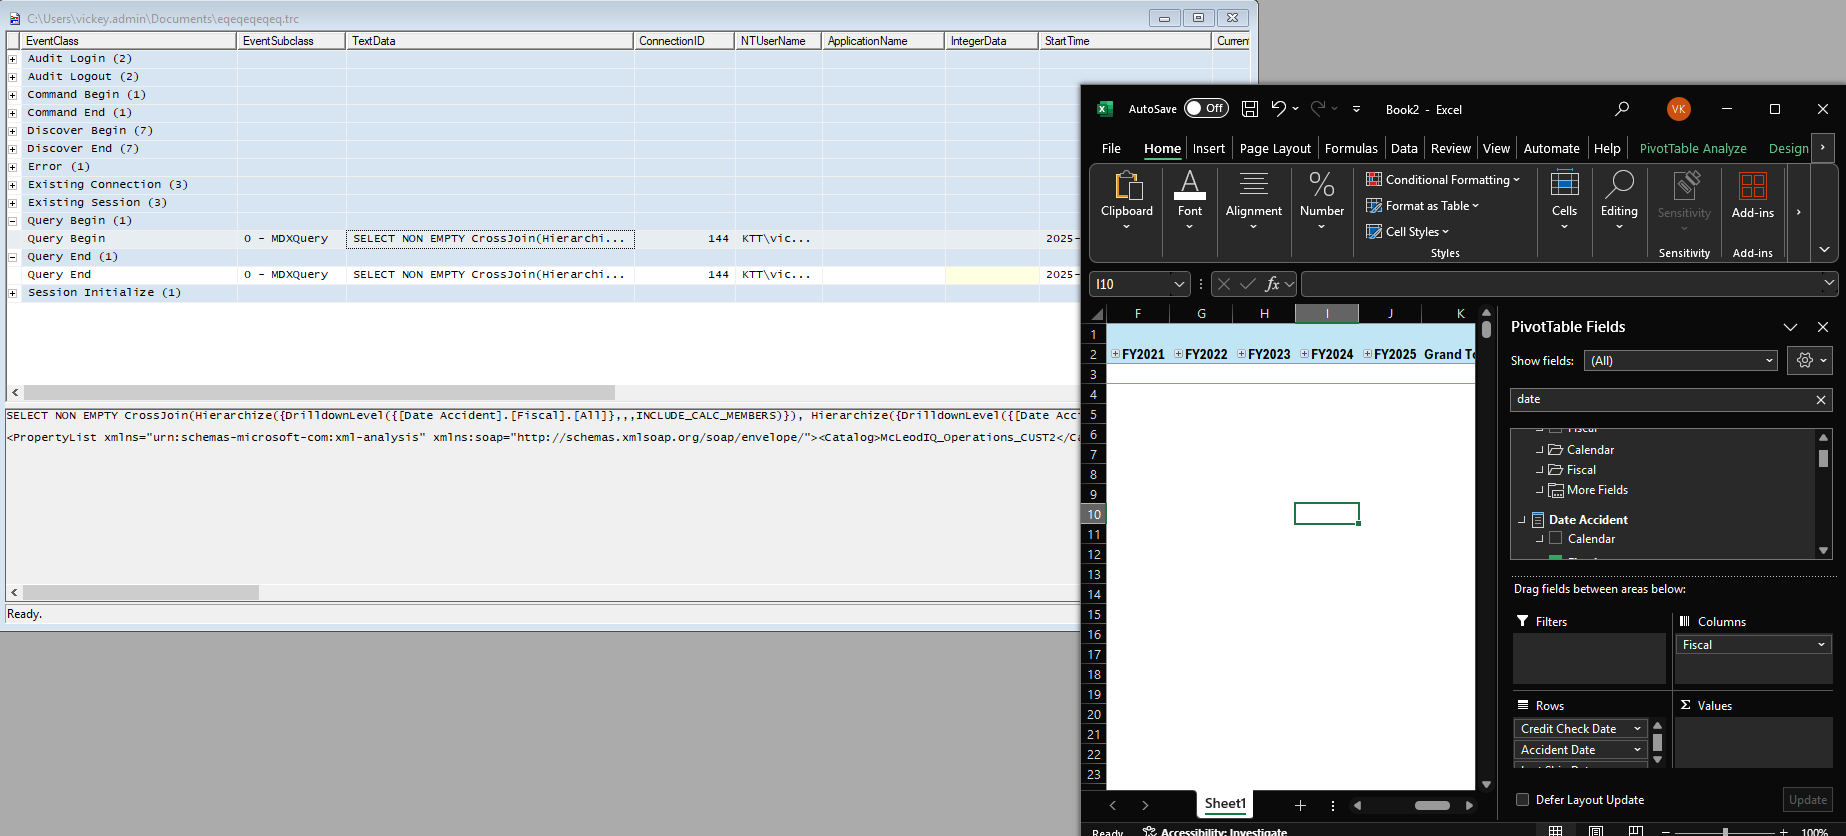1846x836 pixels.
Task: Click the Excel formula bar input
Action: coord(1562,284)
